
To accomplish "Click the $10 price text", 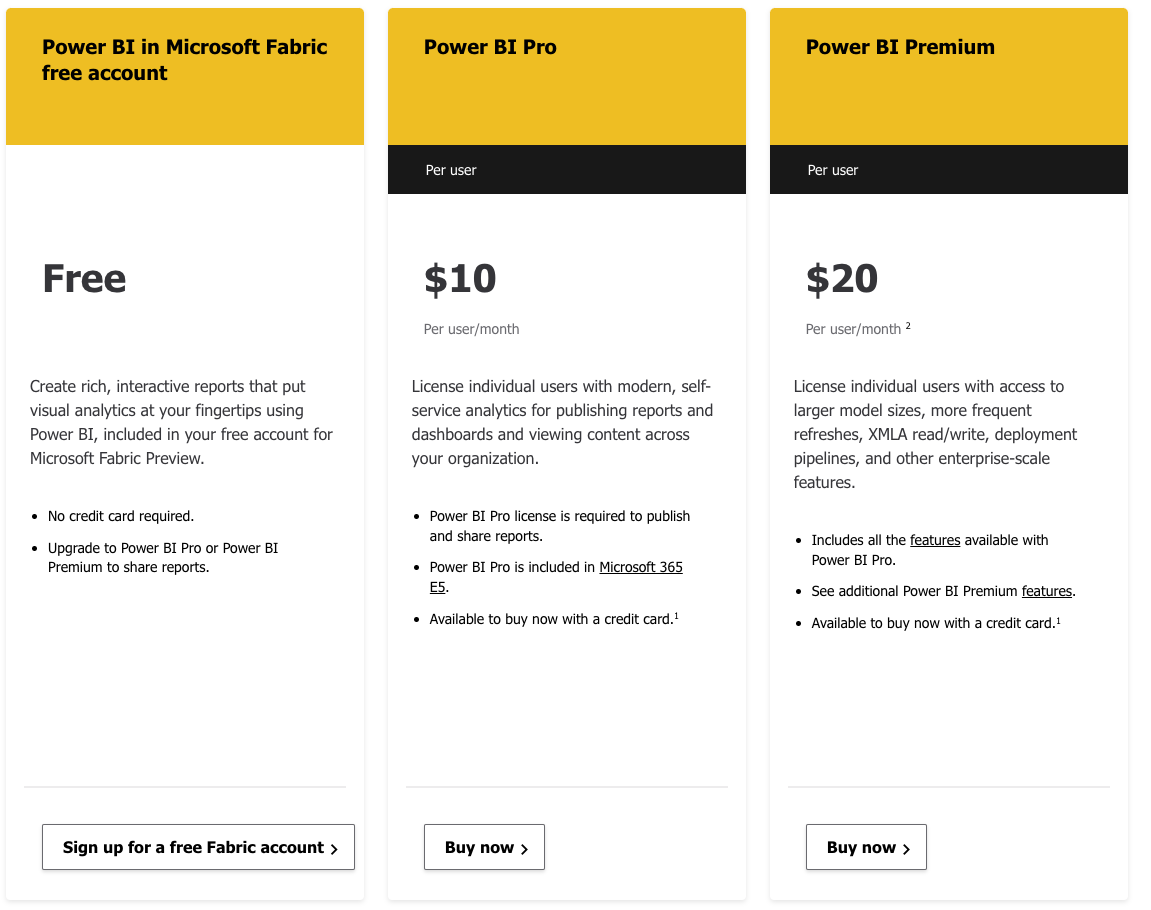I will 460,279.
